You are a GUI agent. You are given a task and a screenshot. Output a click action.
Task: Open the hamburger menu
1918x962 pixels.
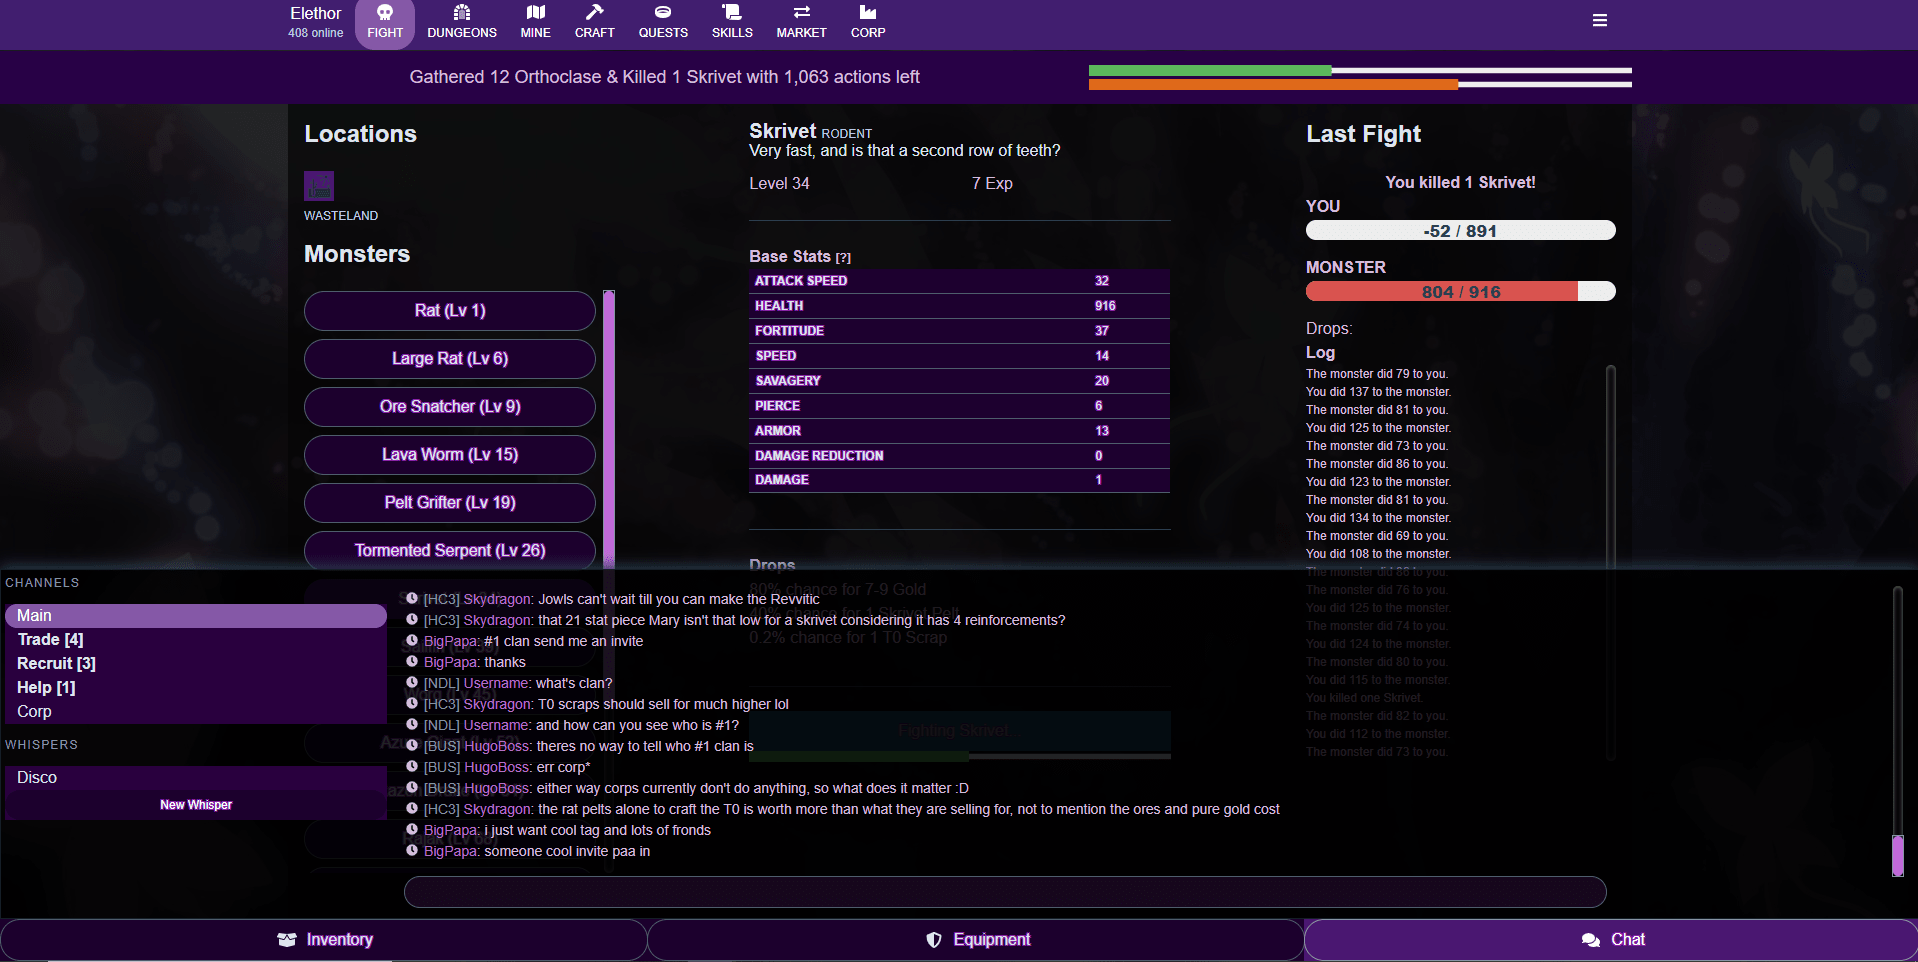pos(1599,21)
